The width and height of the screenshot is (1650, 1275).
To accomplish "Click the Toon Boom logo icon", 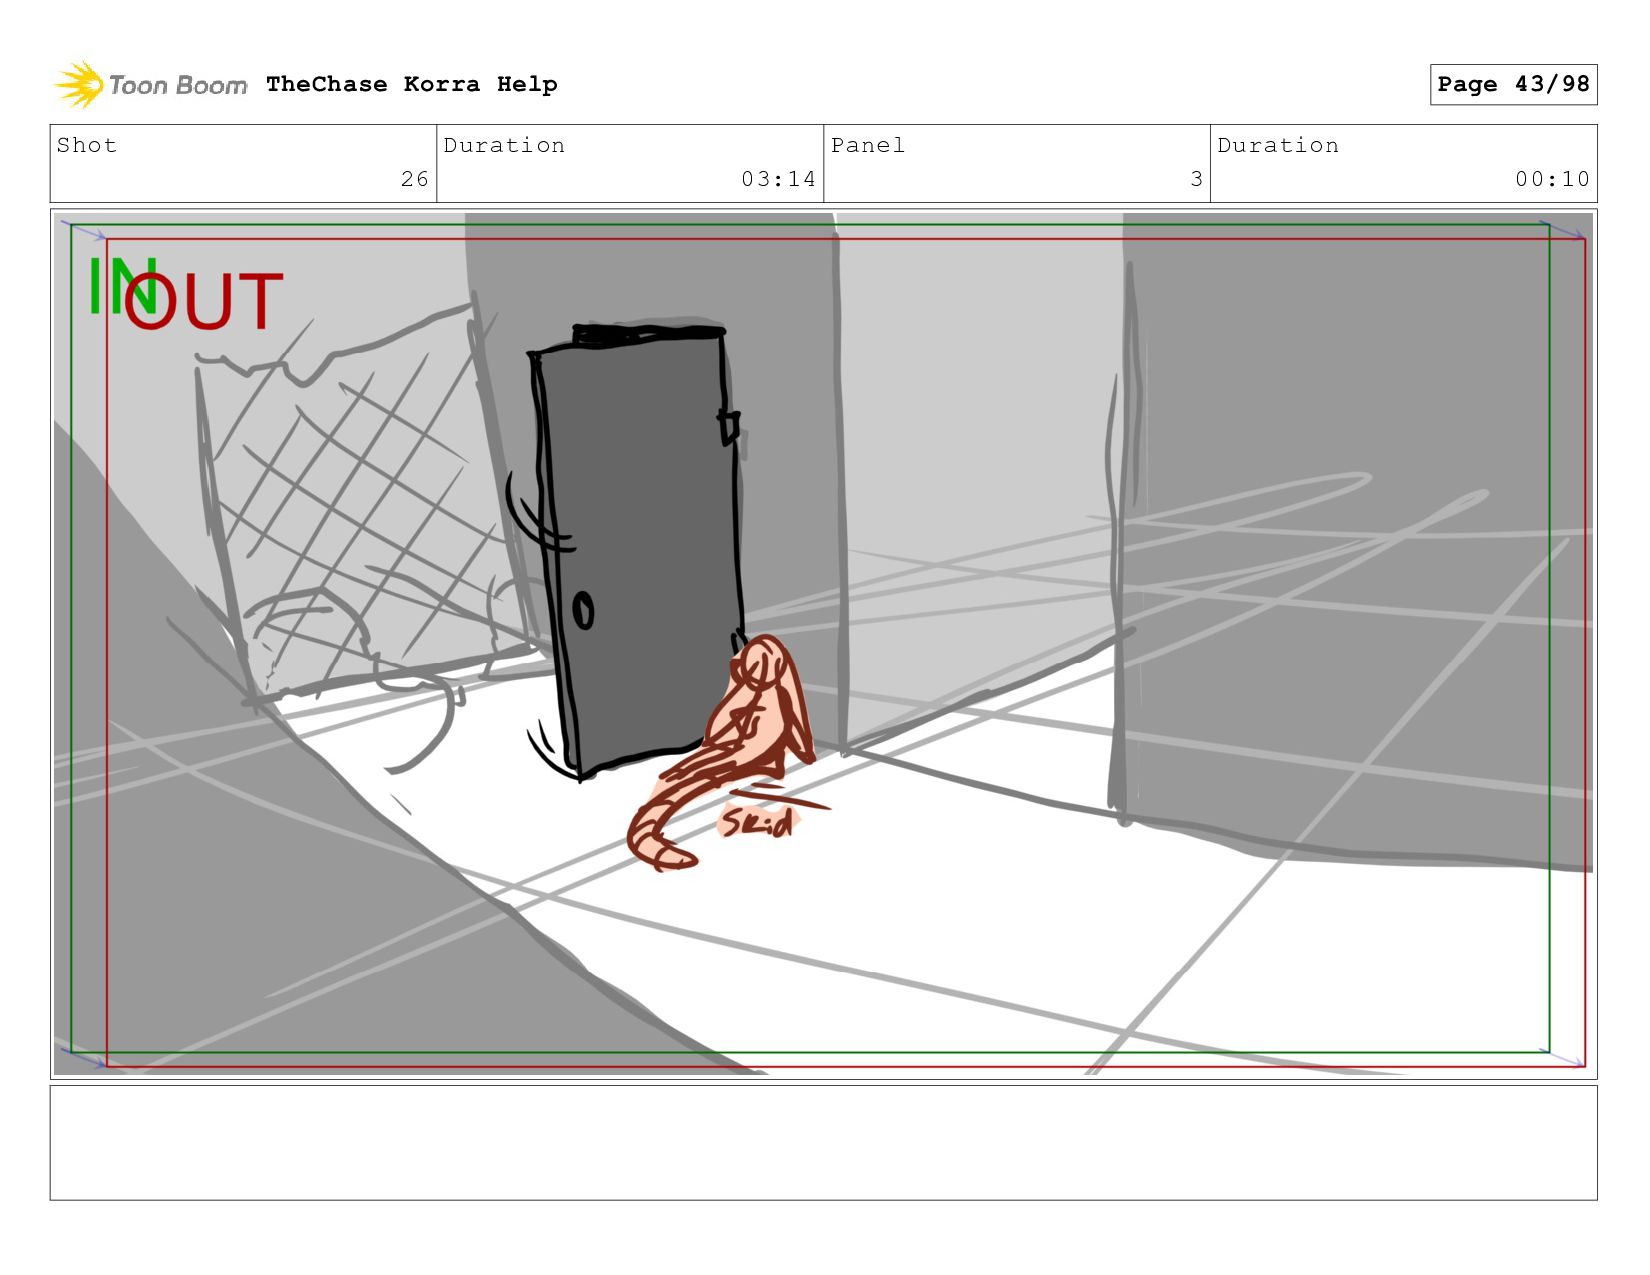I will coord(78,85).
